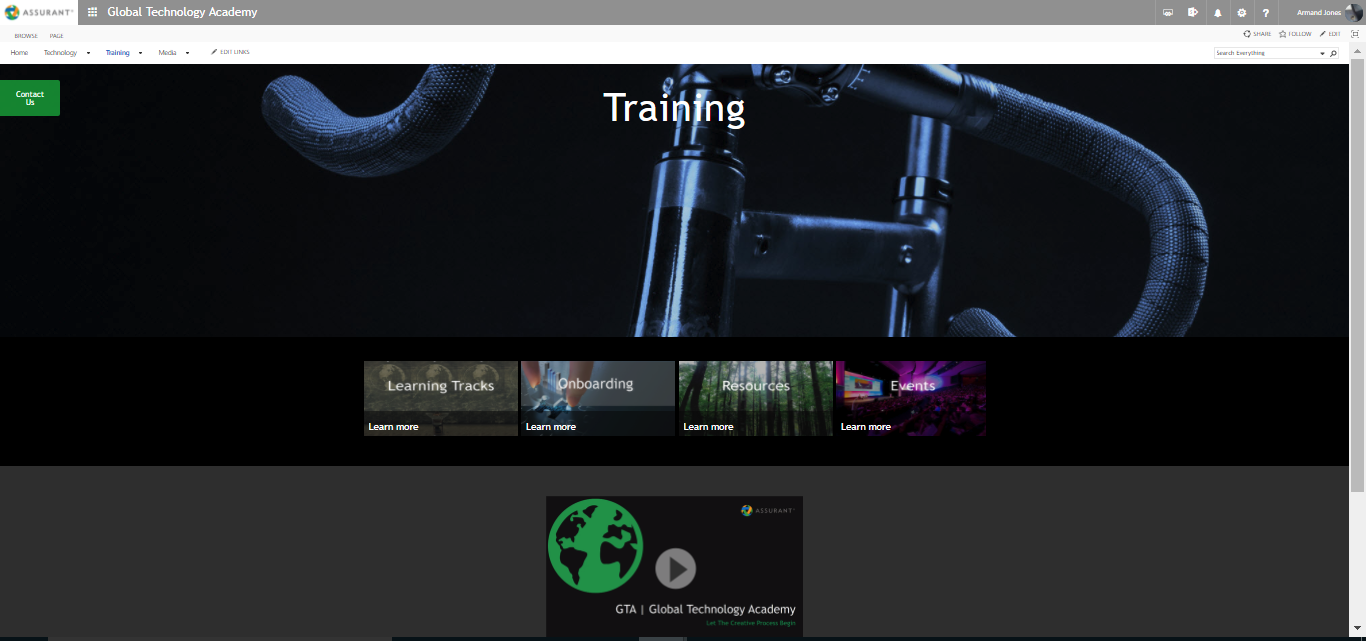The height and width of the screenshot is (641, 1366).
Task: Click the Armand Jones user name
Action: [1318, 13]
